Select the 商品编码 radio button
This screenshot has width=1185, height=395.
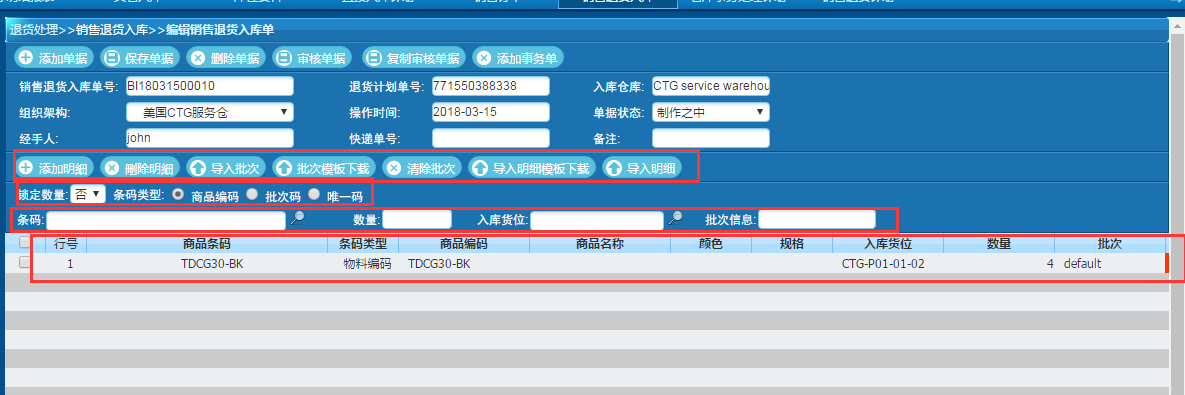point(178,194)
